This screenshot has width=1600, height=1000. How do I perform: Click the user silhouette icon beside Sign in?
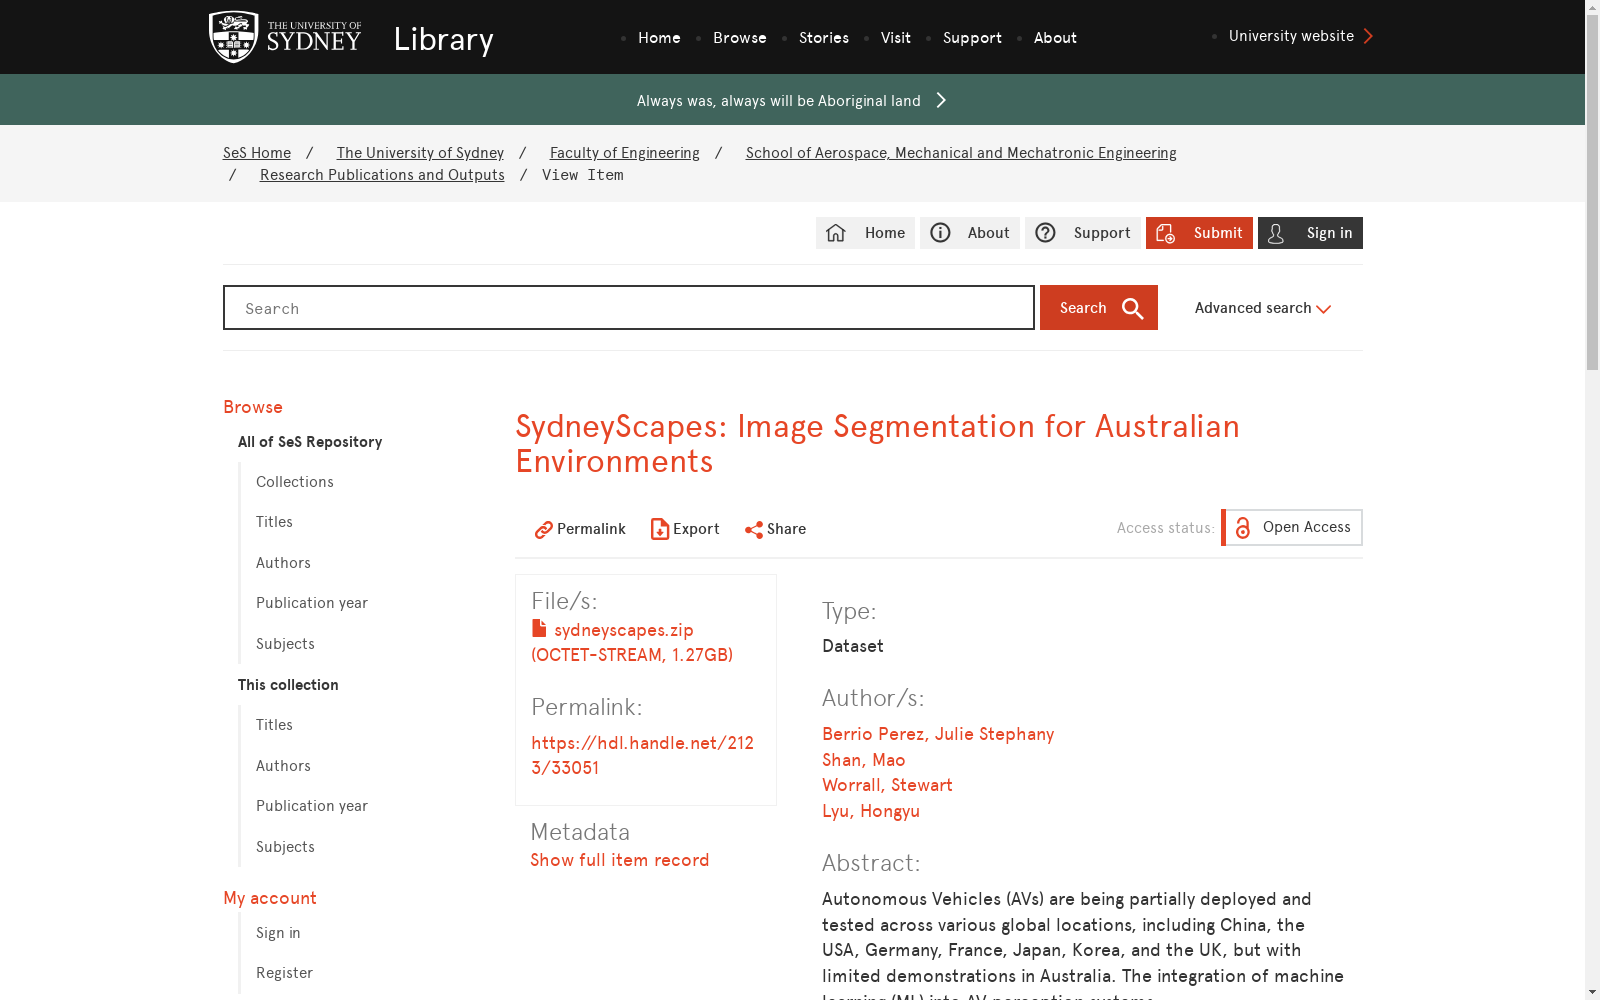tap(1276, 233)
